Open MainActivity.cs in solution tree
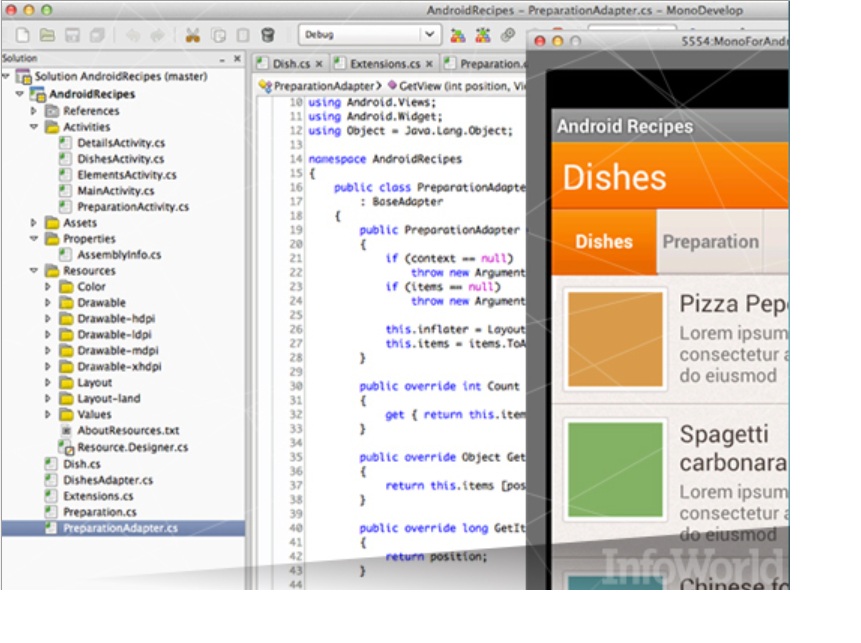 pyautogui.click(x=115, y=191)
